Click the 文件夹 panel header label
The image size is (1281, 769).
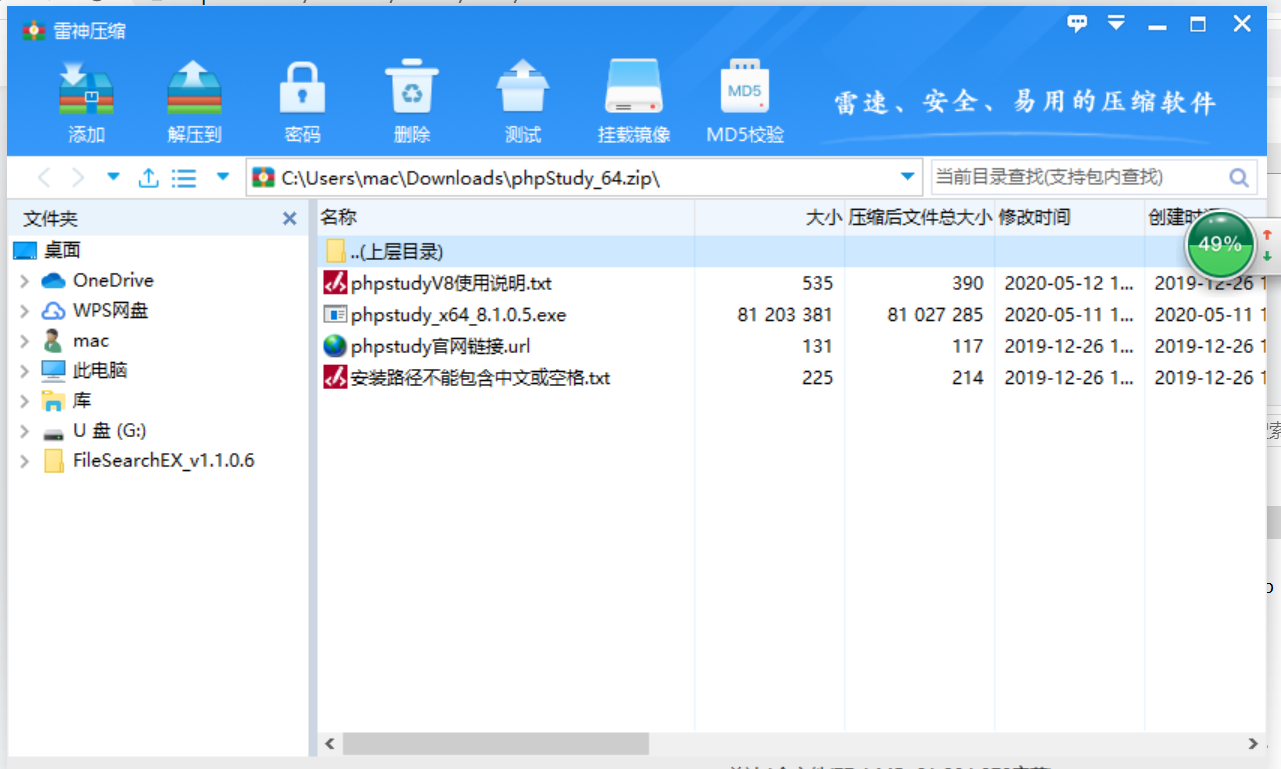50,218
